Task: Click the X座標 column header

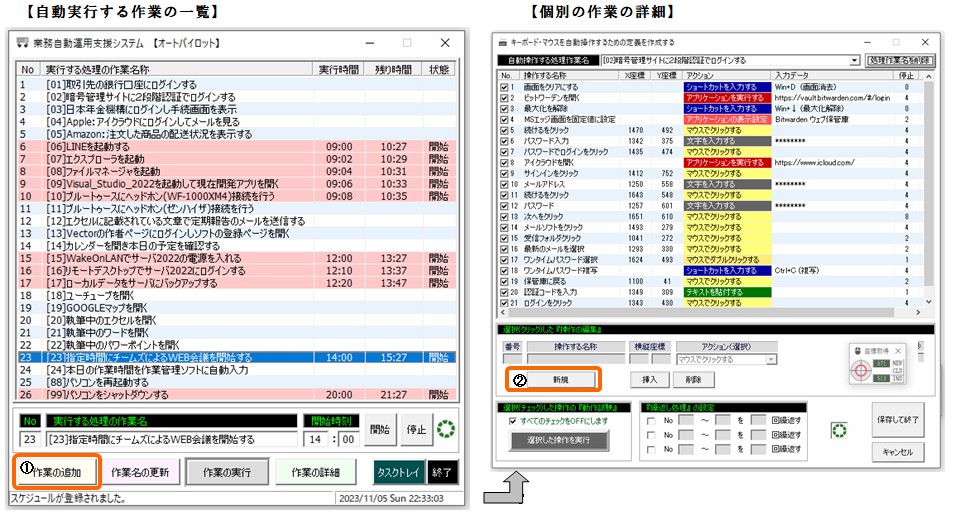Action: 635,76
